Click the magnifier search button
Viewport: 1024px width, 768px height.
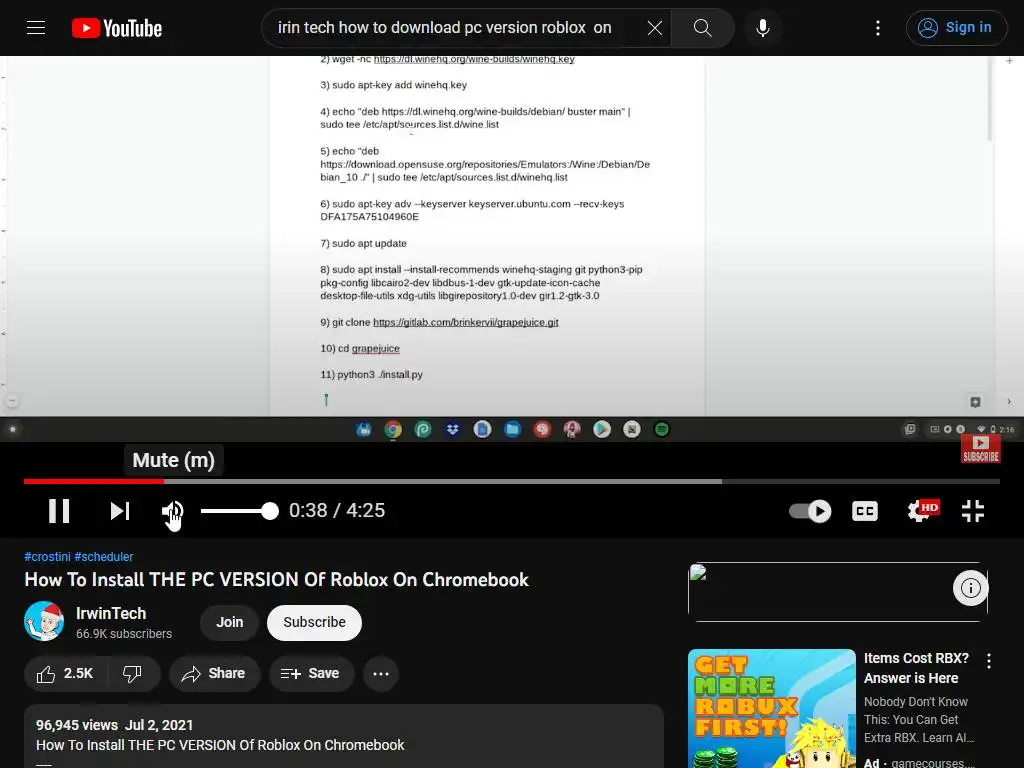[x=703, y=27]
